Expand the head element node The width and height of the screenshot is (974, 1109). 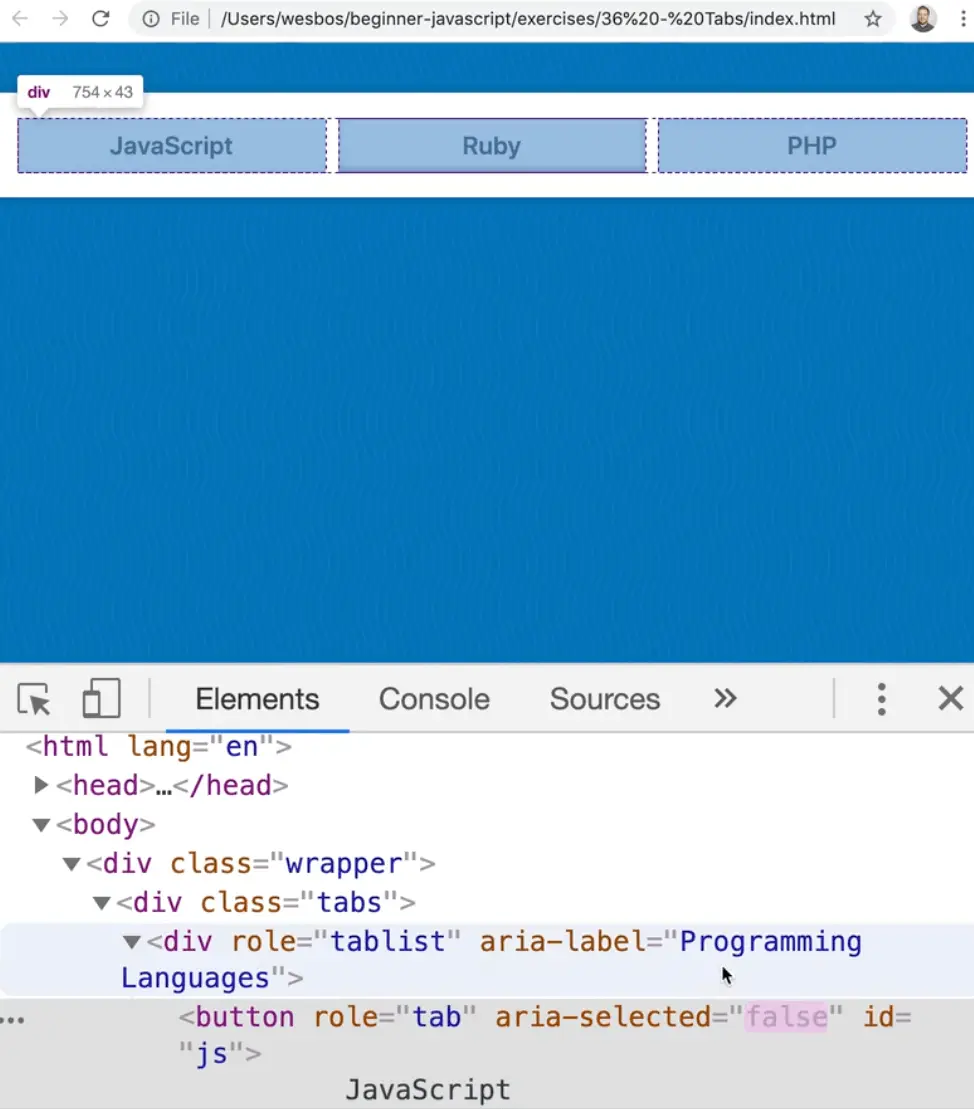(41, 785)
